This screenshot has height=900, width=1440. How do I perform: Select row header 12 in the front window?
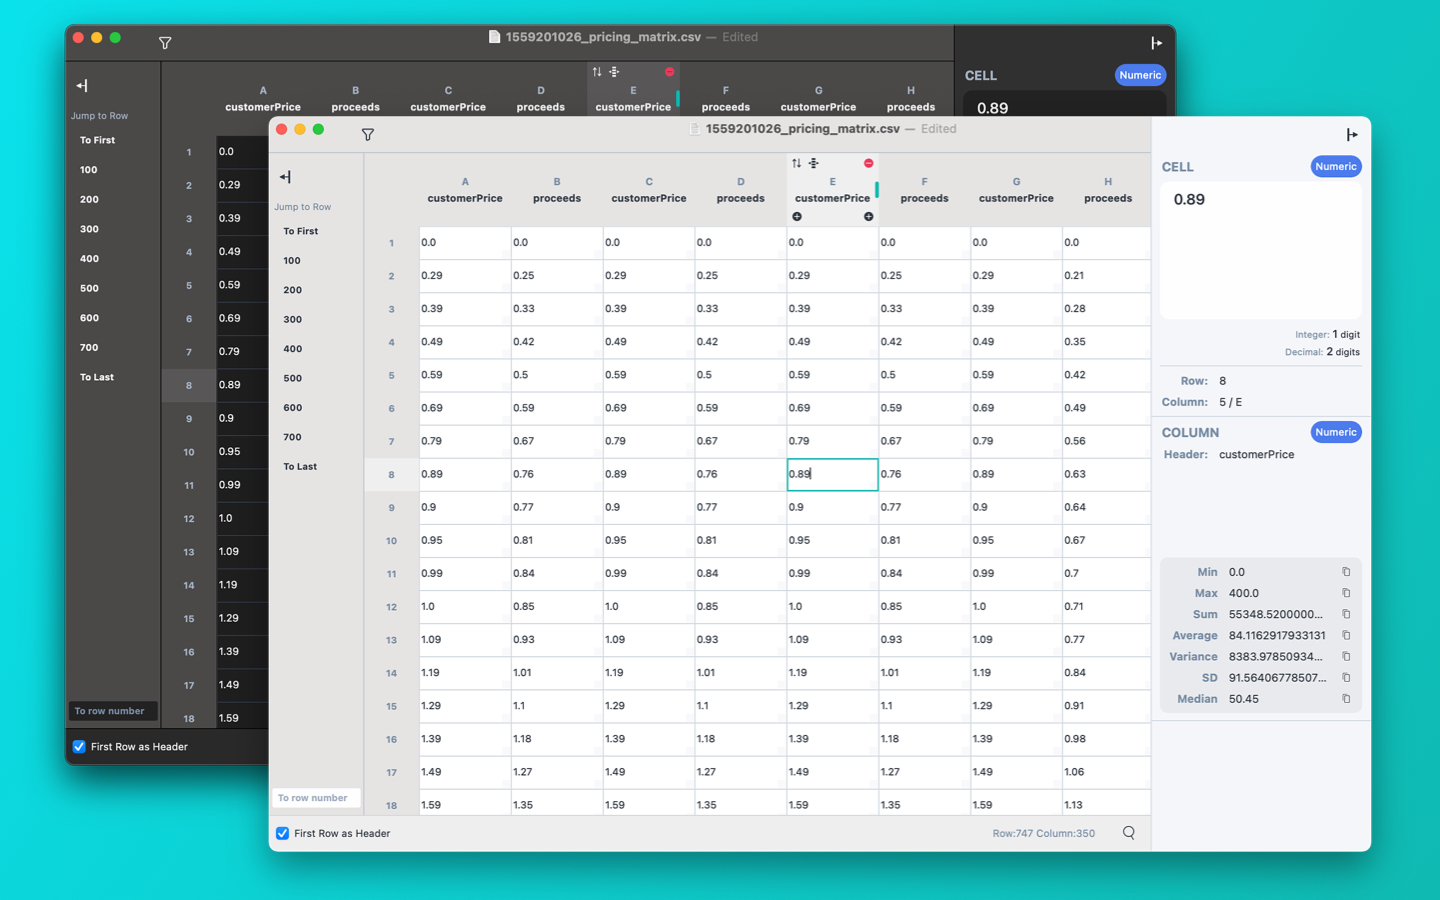[391, 607]
